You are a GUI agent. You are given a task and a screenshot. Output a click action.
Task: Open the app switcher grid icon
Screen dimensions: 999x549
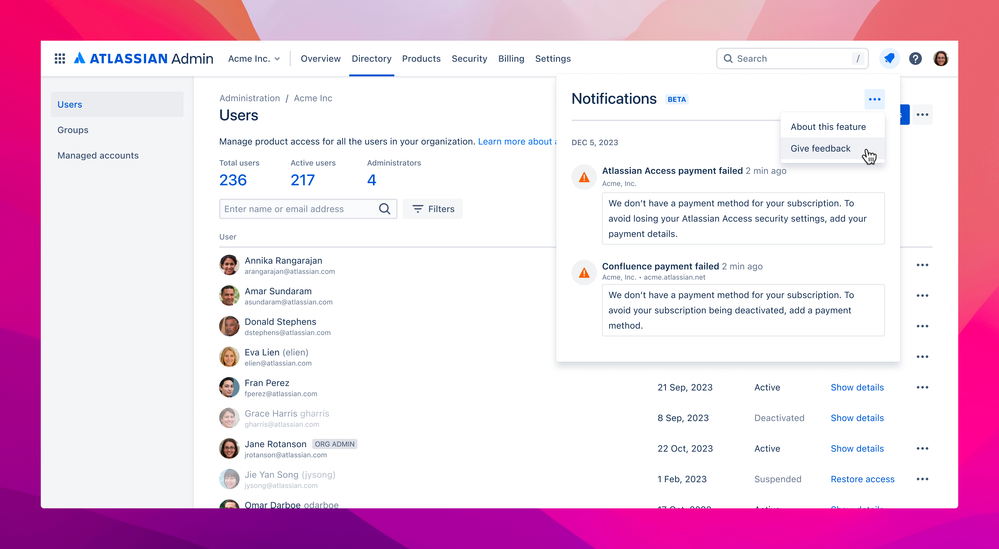[x=59, y=59]
